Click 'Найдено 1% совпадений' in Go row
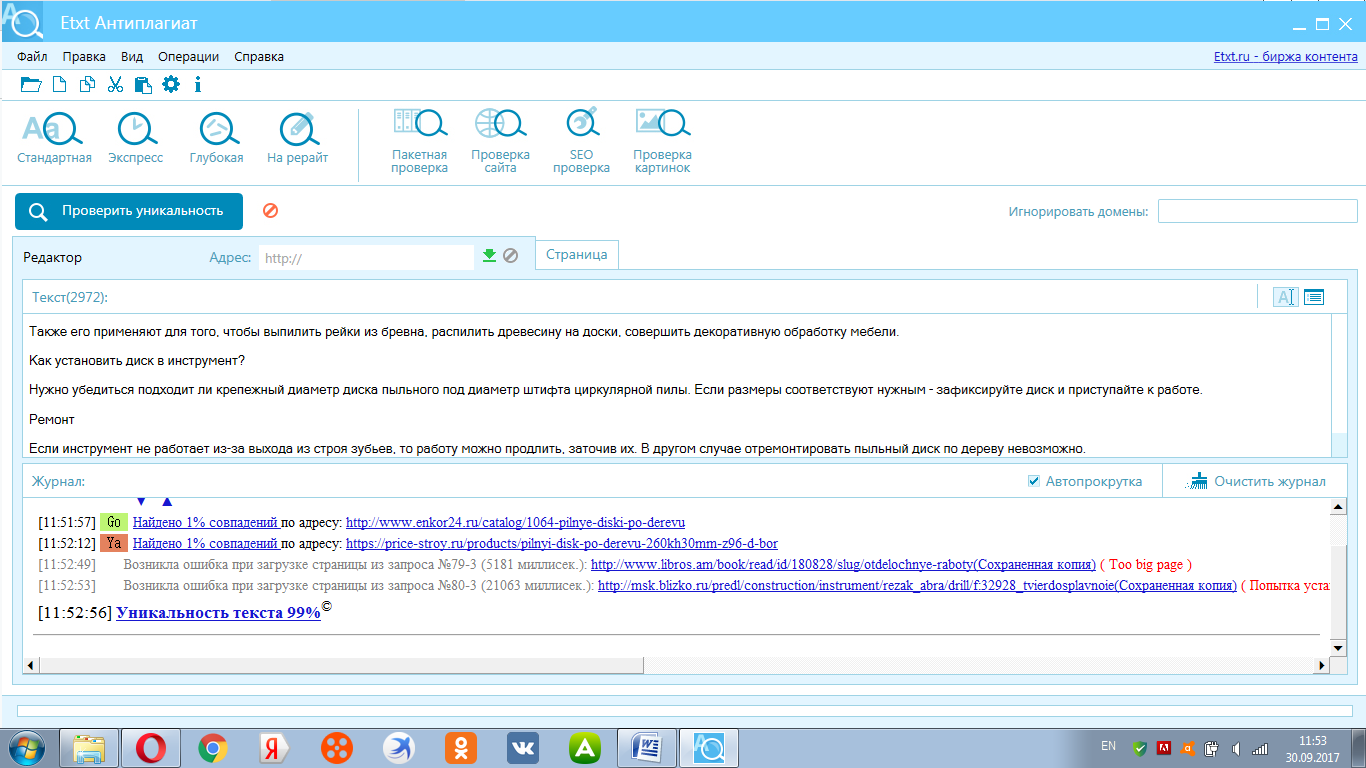 tap(205, 522)
